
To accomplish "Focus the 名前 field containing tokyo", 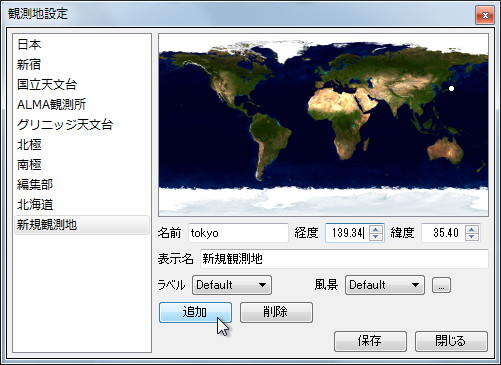I will (238, 233).
